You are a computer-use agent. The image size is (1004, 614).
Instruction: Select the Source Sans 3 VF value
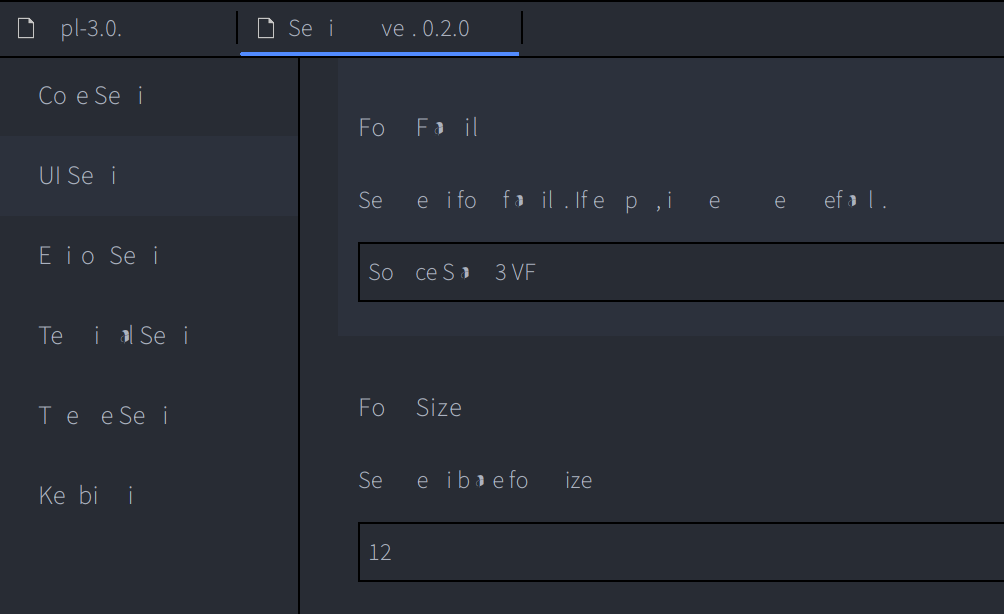click(x=448, y=271)
